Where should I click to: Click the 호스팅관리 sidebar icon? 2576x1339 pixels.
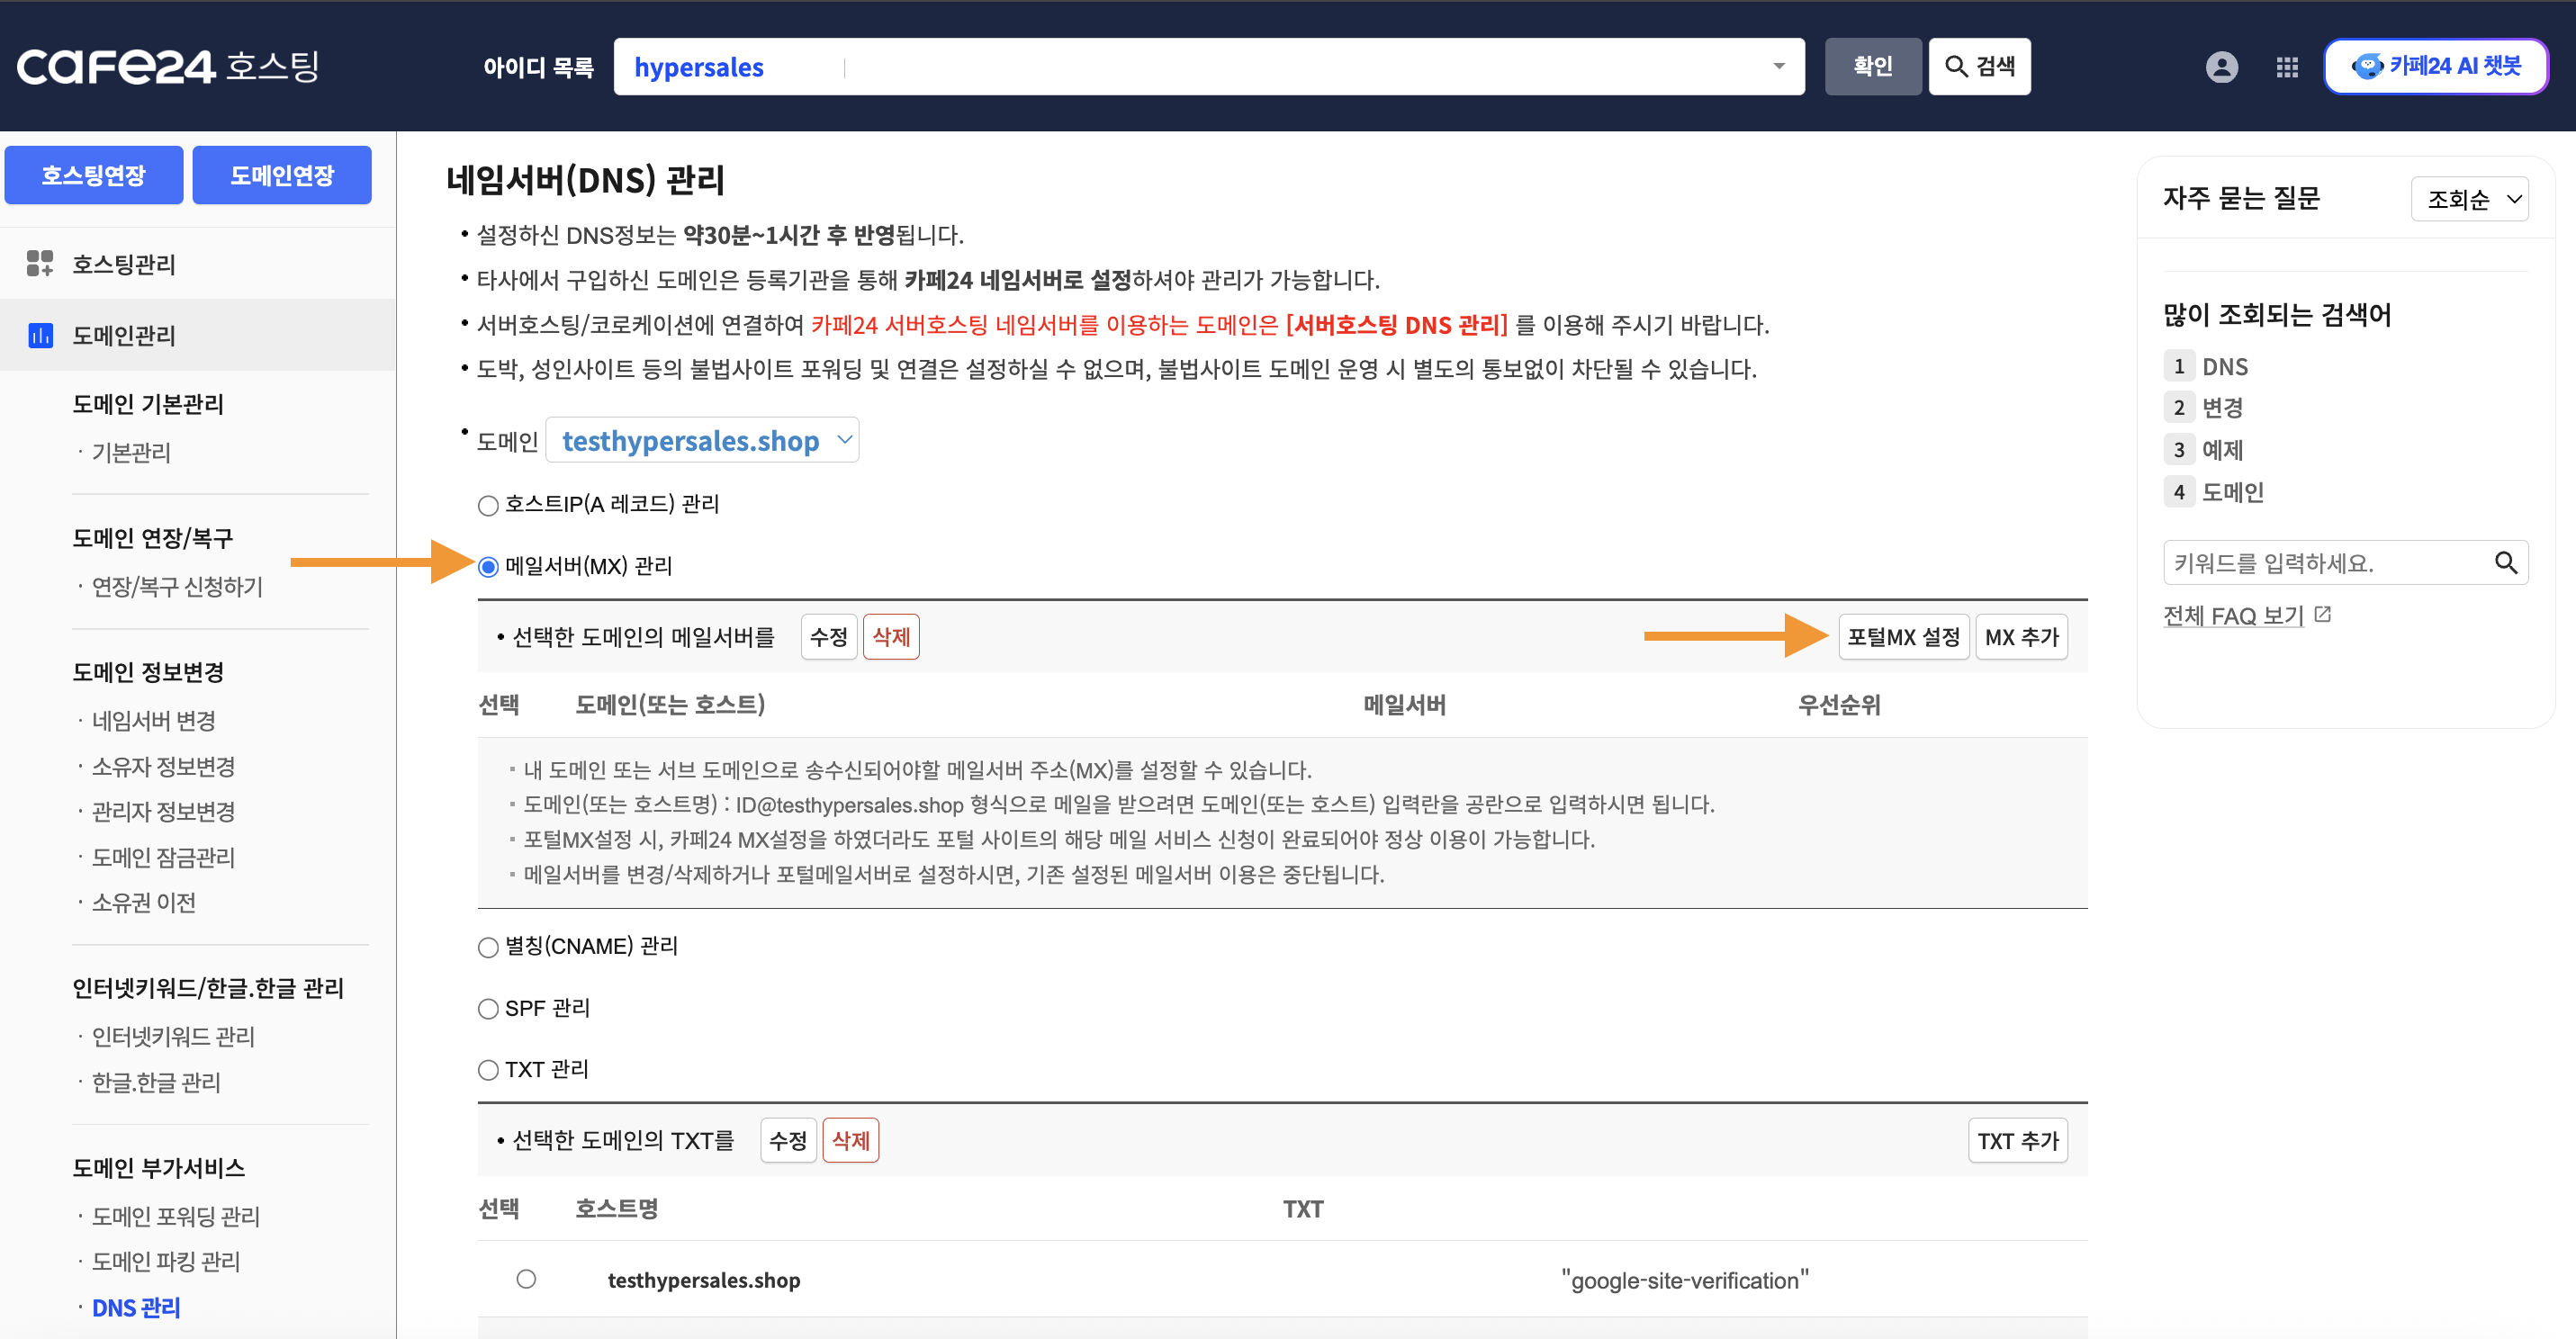click(x=39, y=264)
